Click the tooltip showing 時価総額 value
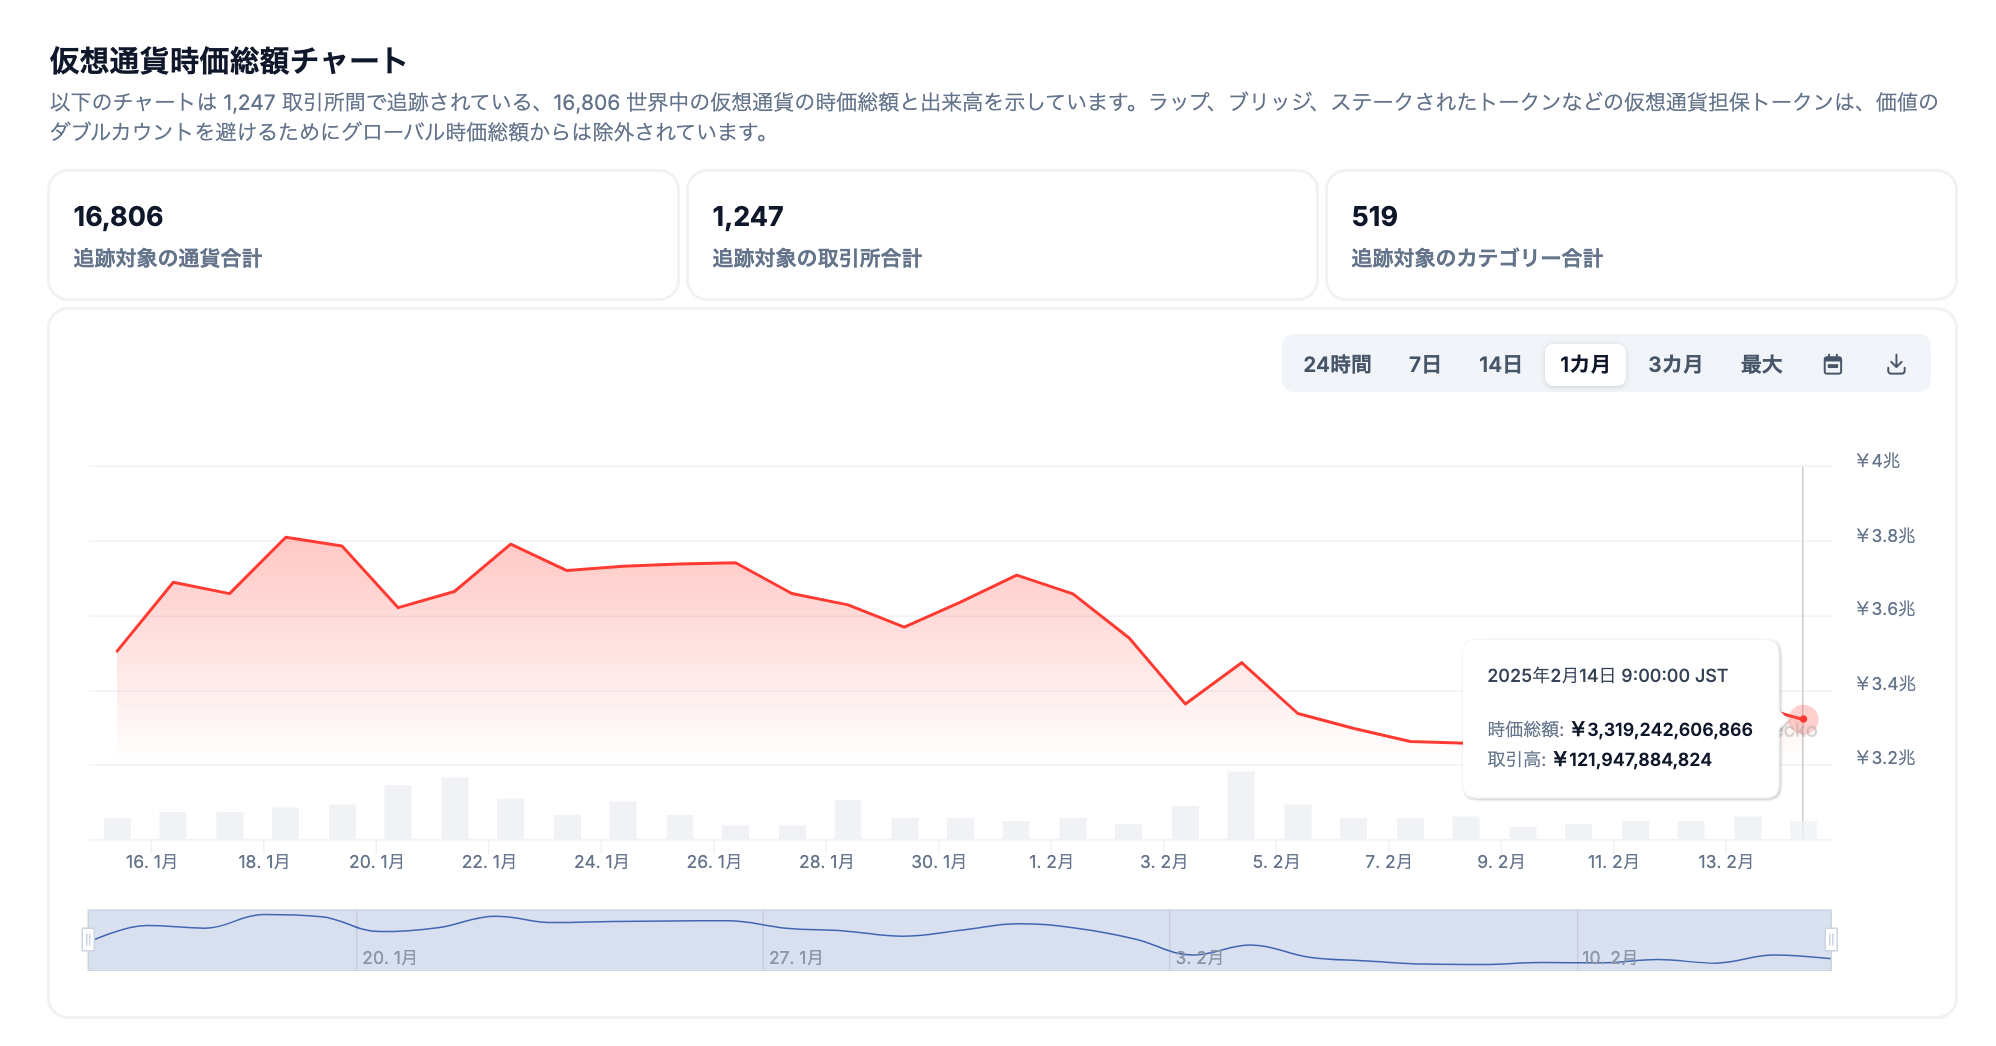The width and height of the screenshot is (1996, 1046). tap(1622, 729)
